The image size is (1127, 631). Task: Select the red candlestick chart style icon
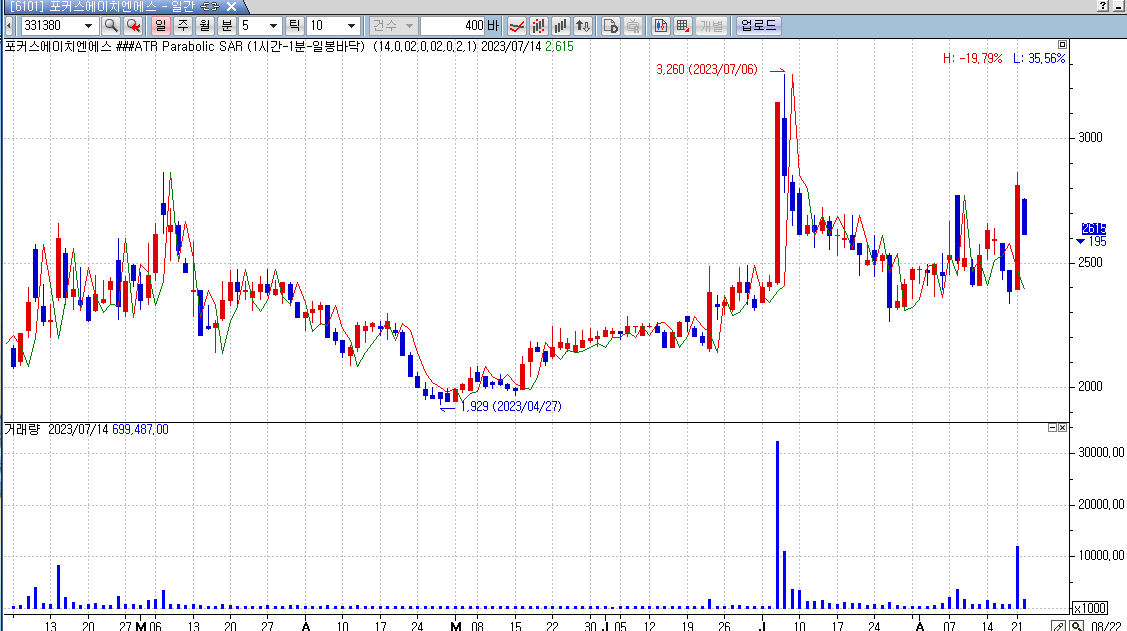(539, 25)
